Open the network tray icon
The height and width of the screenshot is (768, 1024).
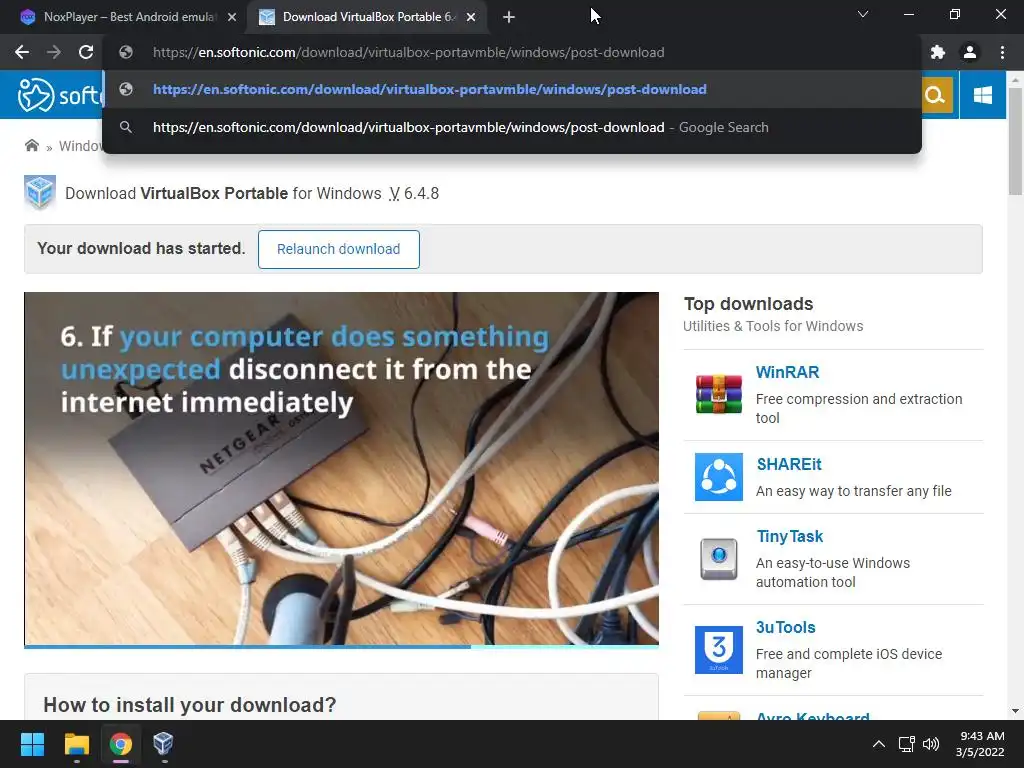pos(906,744)
